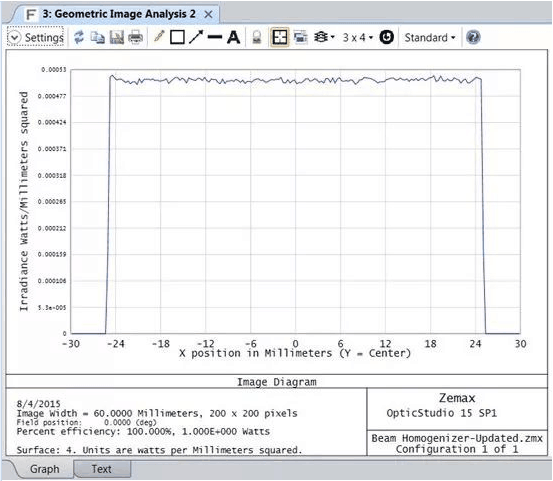Select the arrow drawing tool
This screenshot has width=553, height=481.
pyautogui.click(x=196, y=37)
